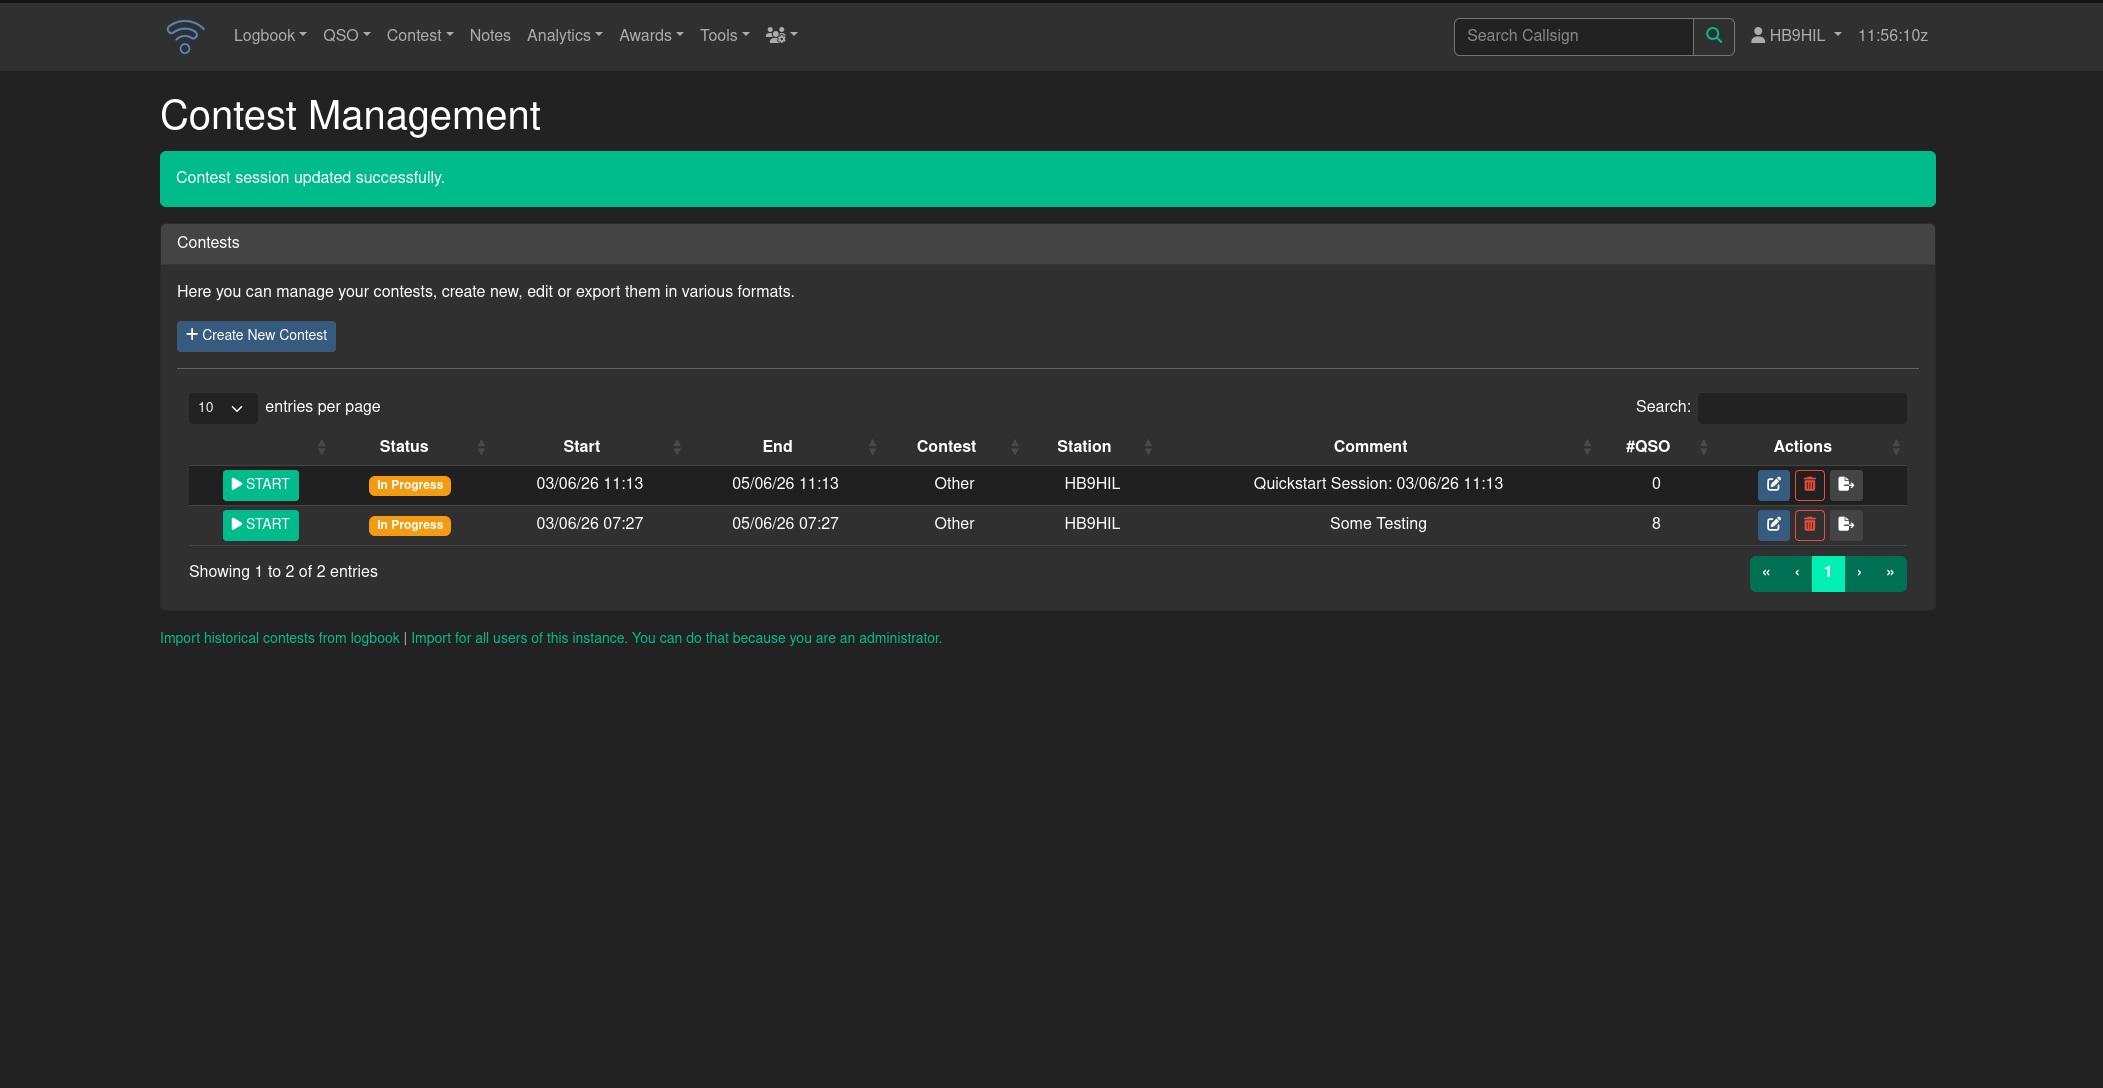Edit the Quickstart Session contest

tap(1774, 485)
